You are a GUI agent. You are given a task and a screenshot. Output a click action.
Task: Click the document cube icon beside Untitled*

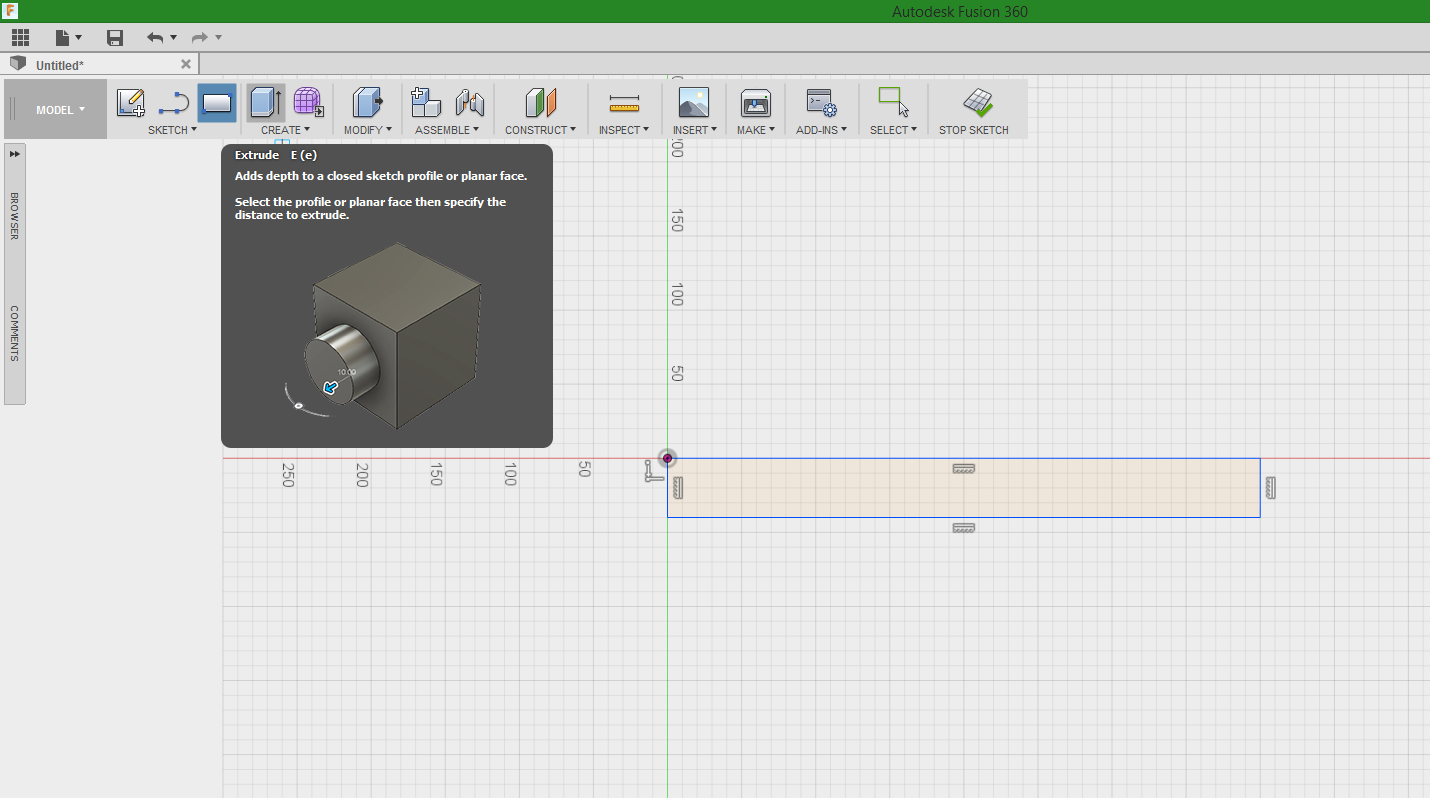pyautogui.click(x=18, y=64)
